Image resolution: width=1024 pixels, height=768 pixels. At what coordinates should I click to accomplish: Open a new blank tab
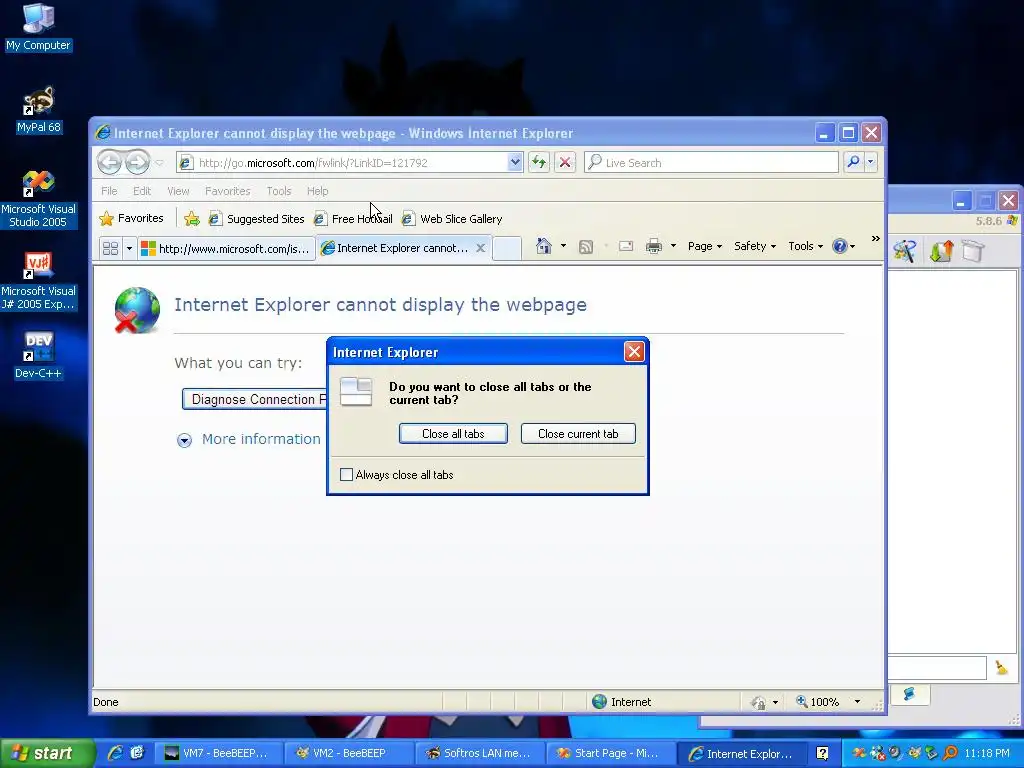(507, 249)
